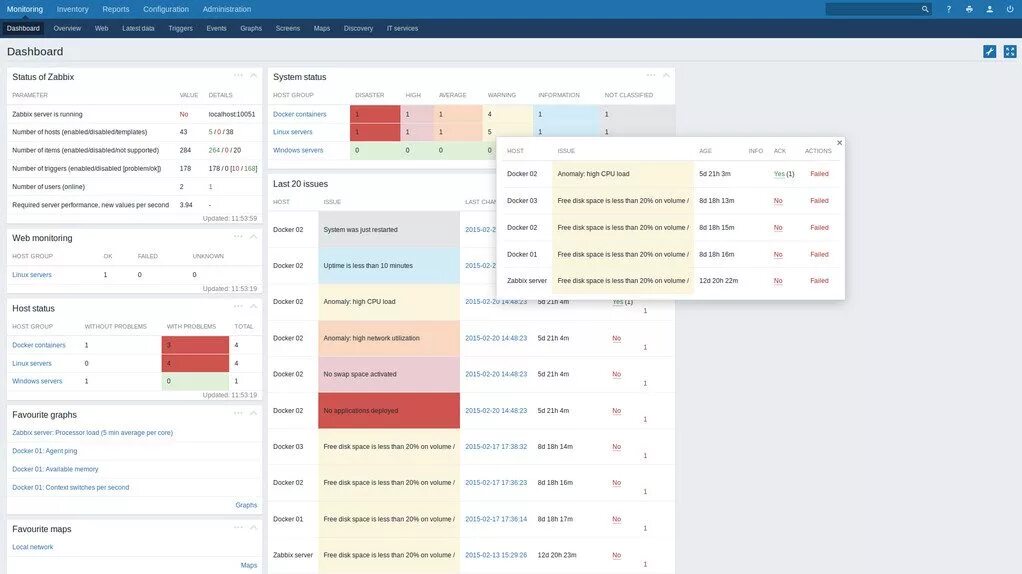Open System status widget options menu
1022x574 pixels.
point(650,76)
